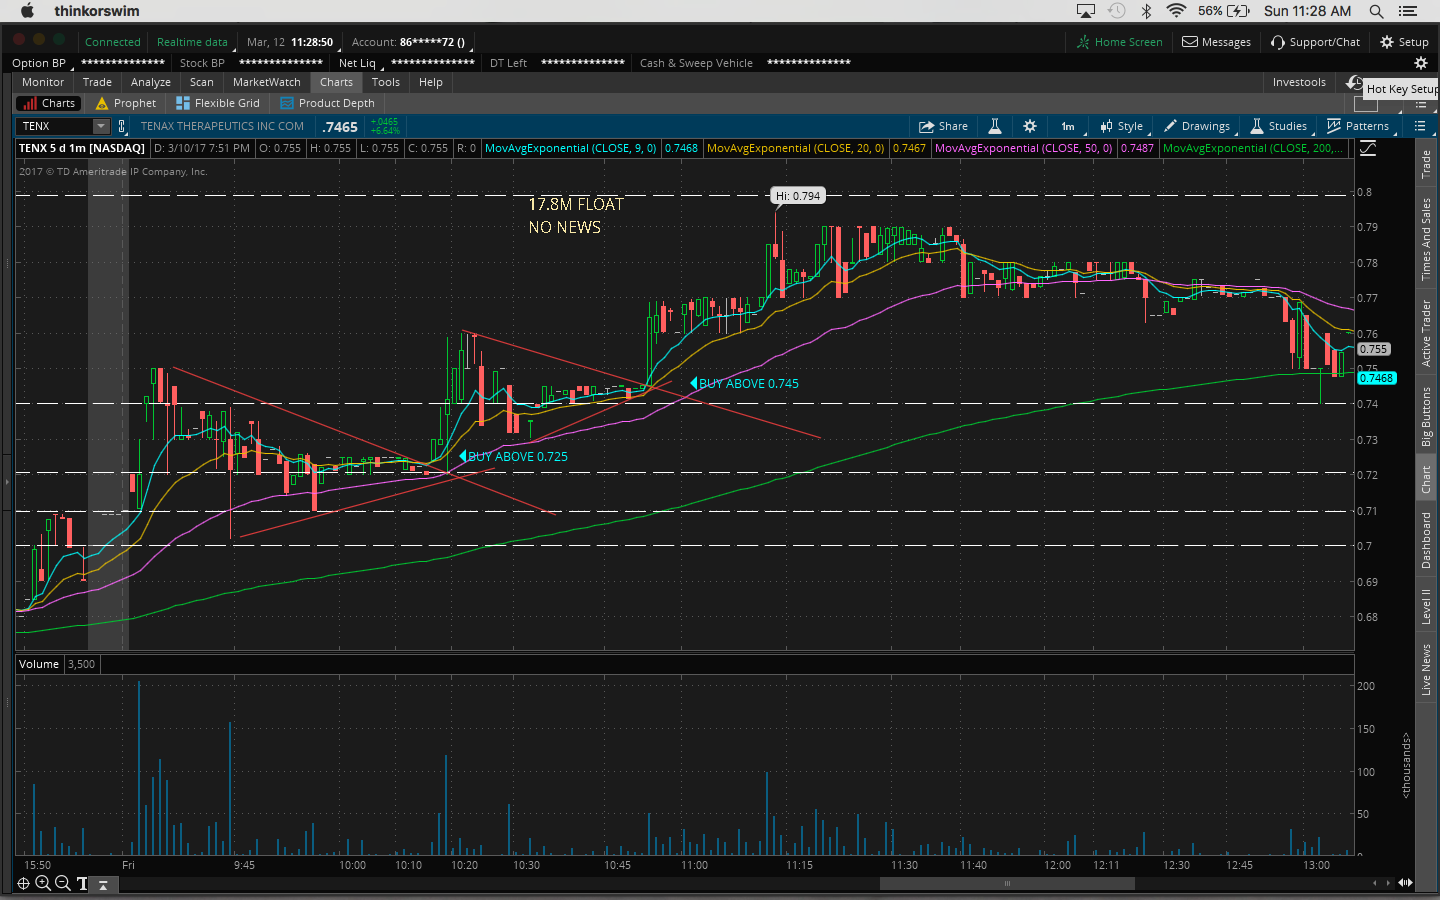Click the MovAvgExponential (CLOSE, 9, 0) study label
This screenshot has width=1440, height=900.
pyautogui.click(x=570, y=148)
